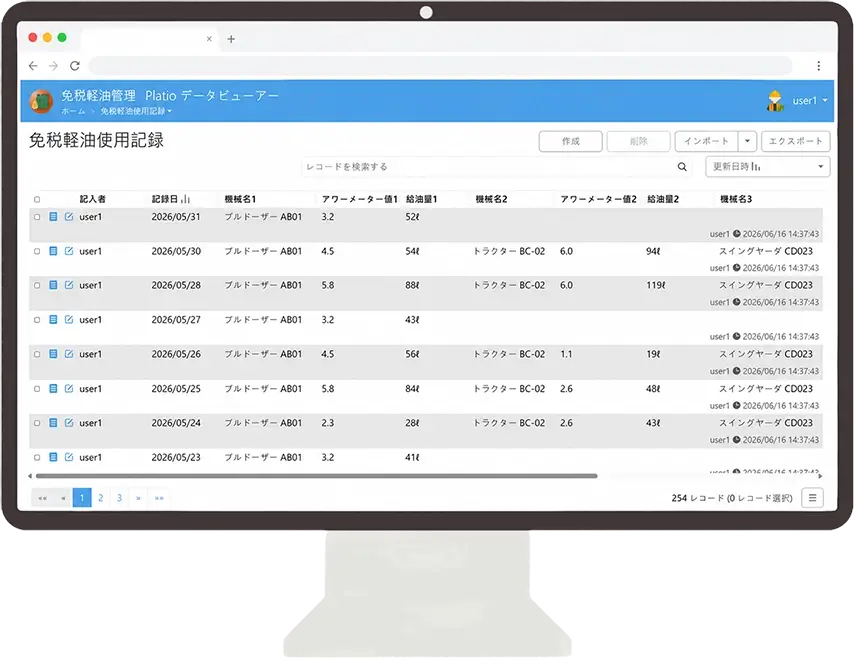
Task: Click the 記入者 column header
Action: [x=93, y=199]
